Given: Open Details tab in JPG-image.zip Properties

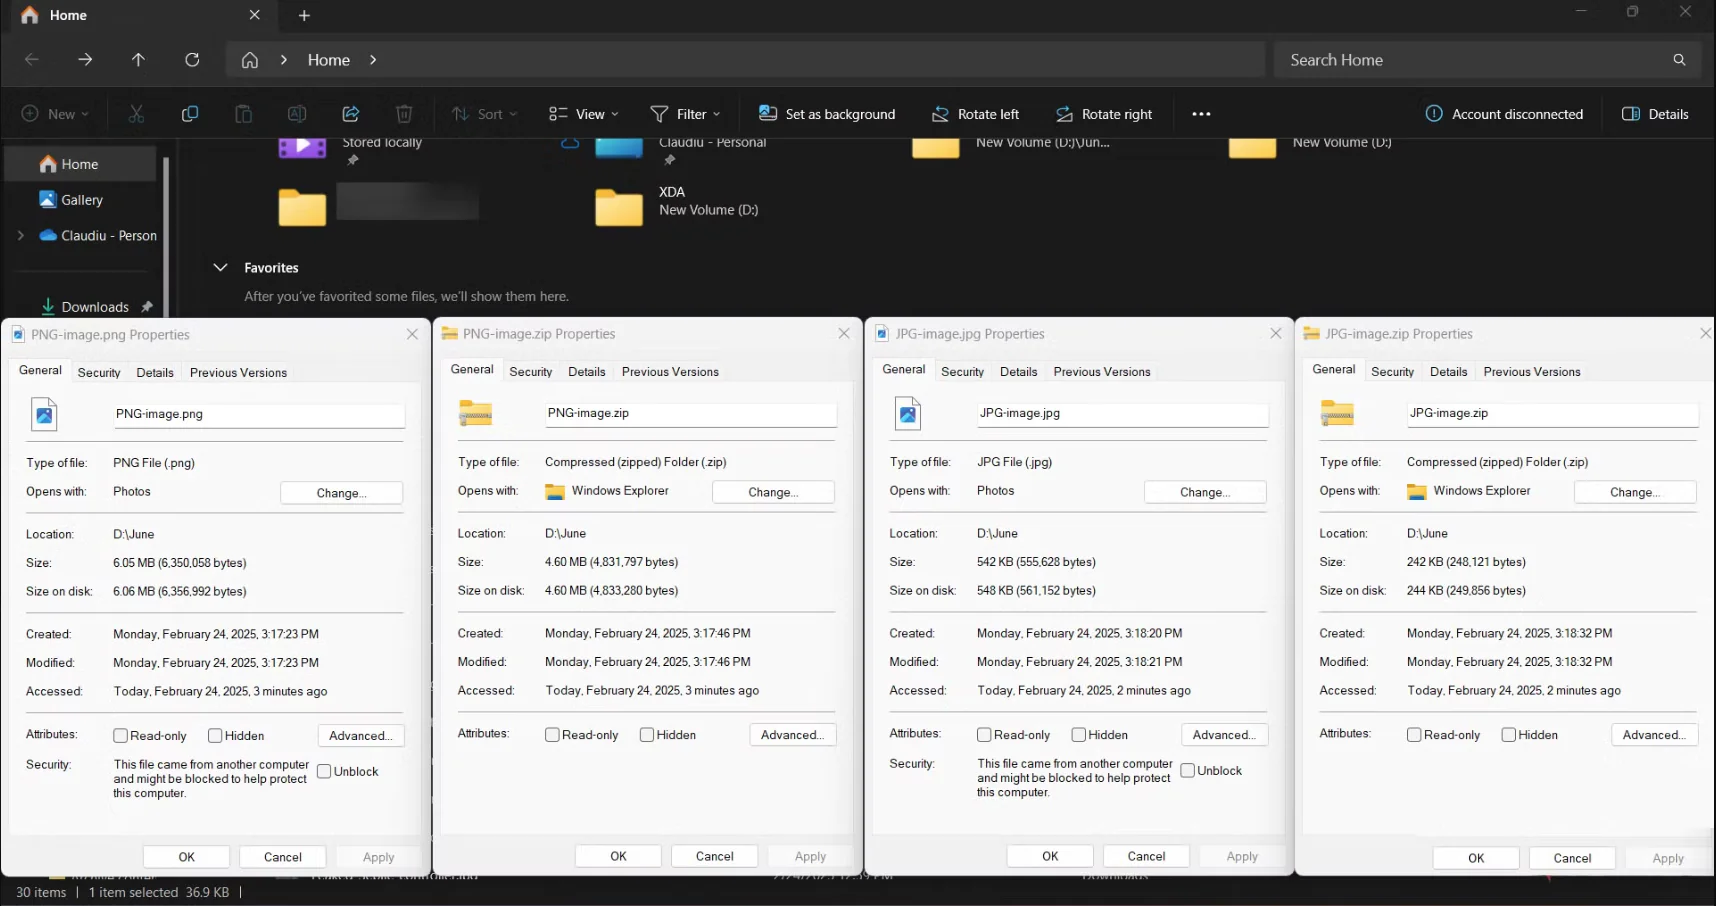Looking at the screenshot, I should 1448,372.
